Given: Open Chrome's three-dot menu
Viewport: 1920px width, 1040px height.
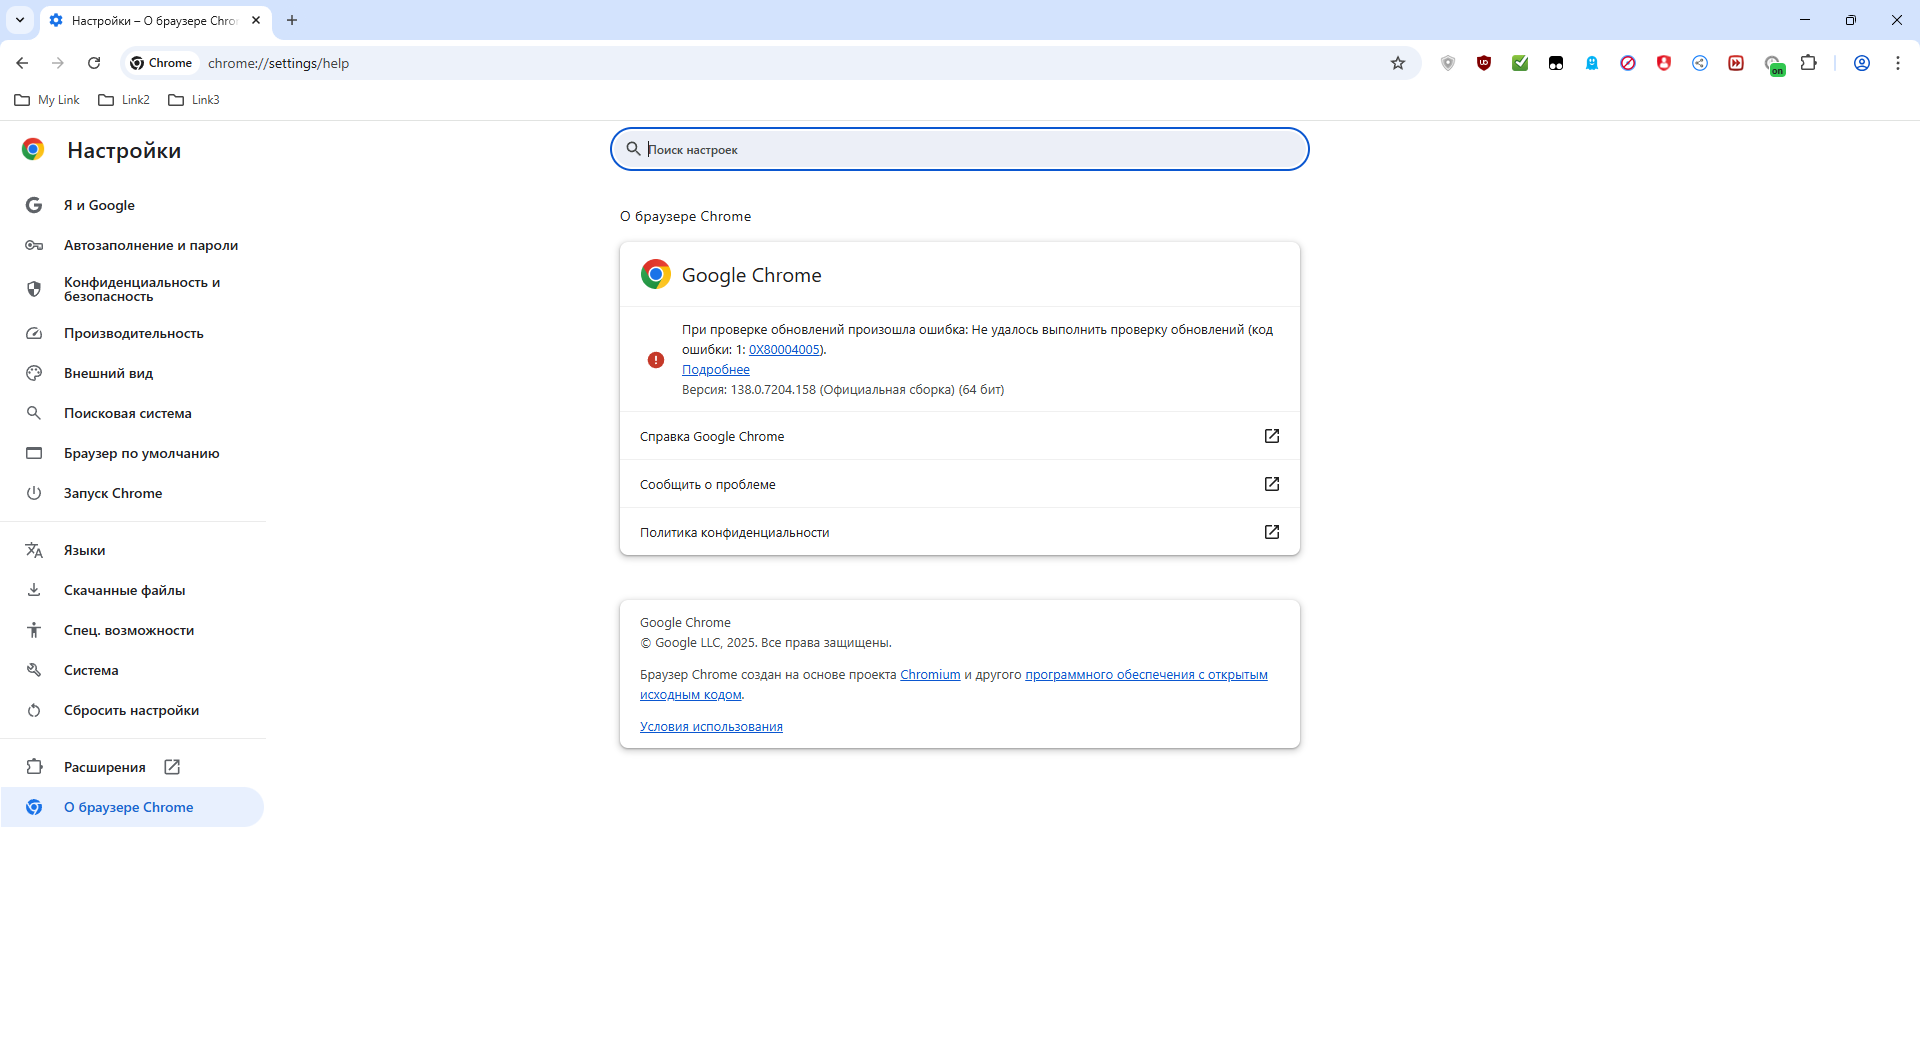Looking at the screenshot, I should coord(1898,63).
